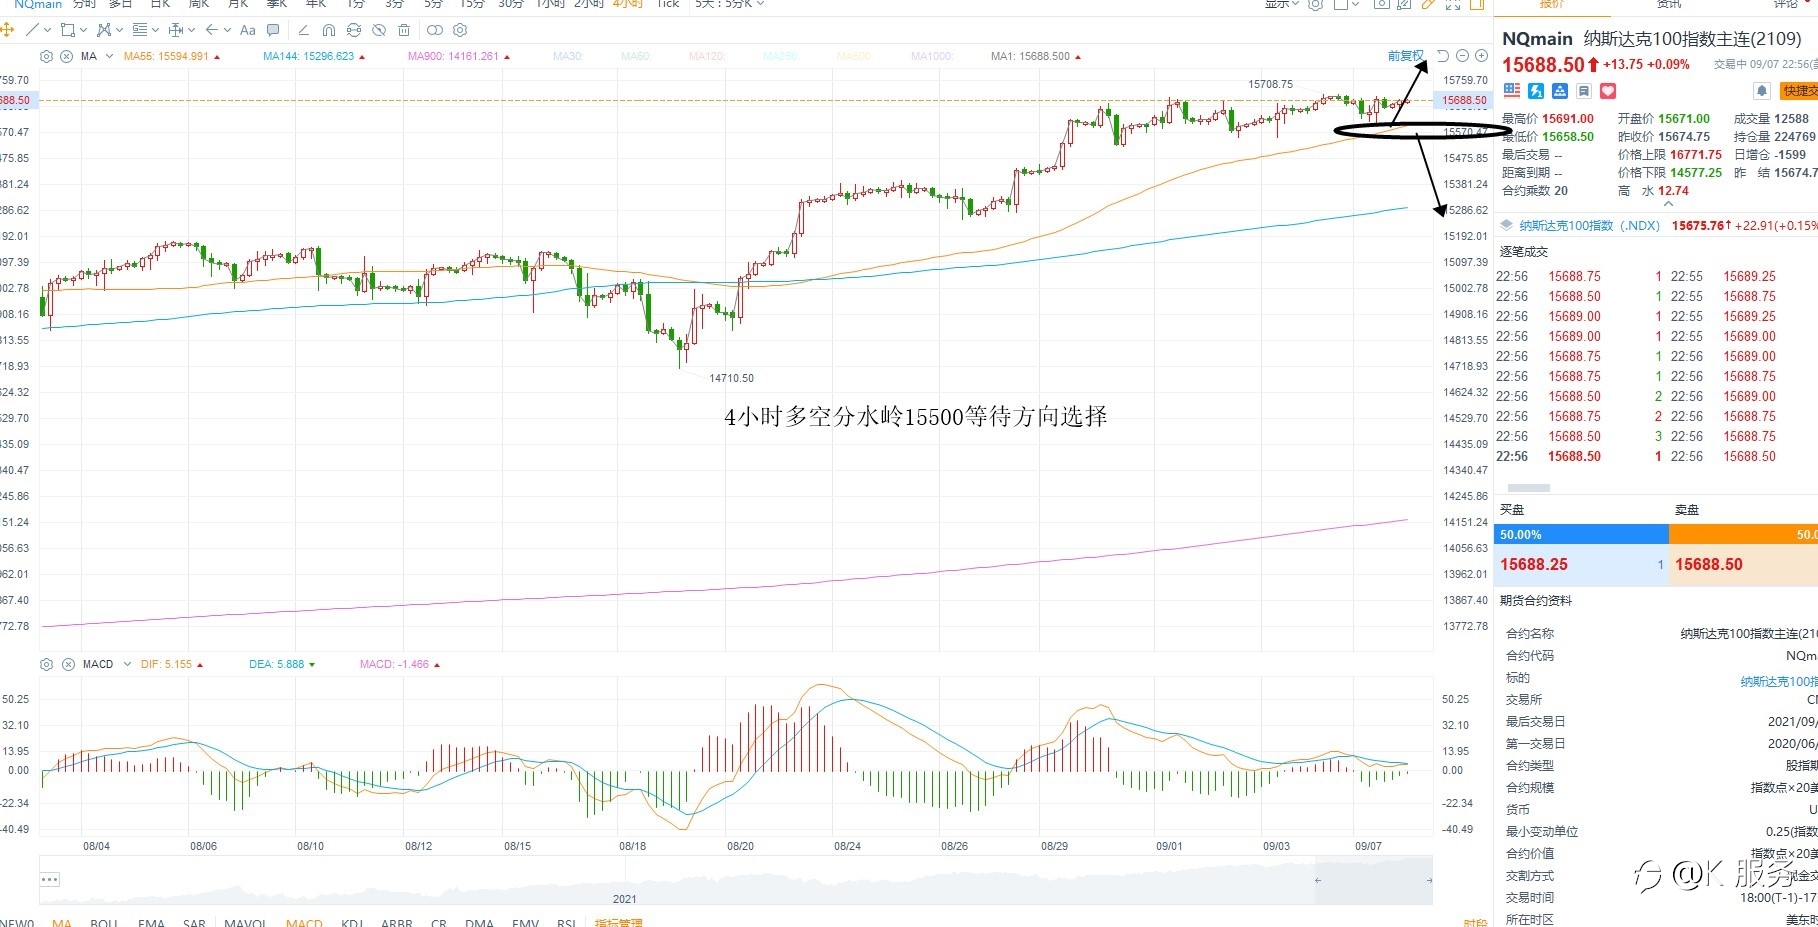Open the drawing toolbar settings gear

click(x=461, y=30)
